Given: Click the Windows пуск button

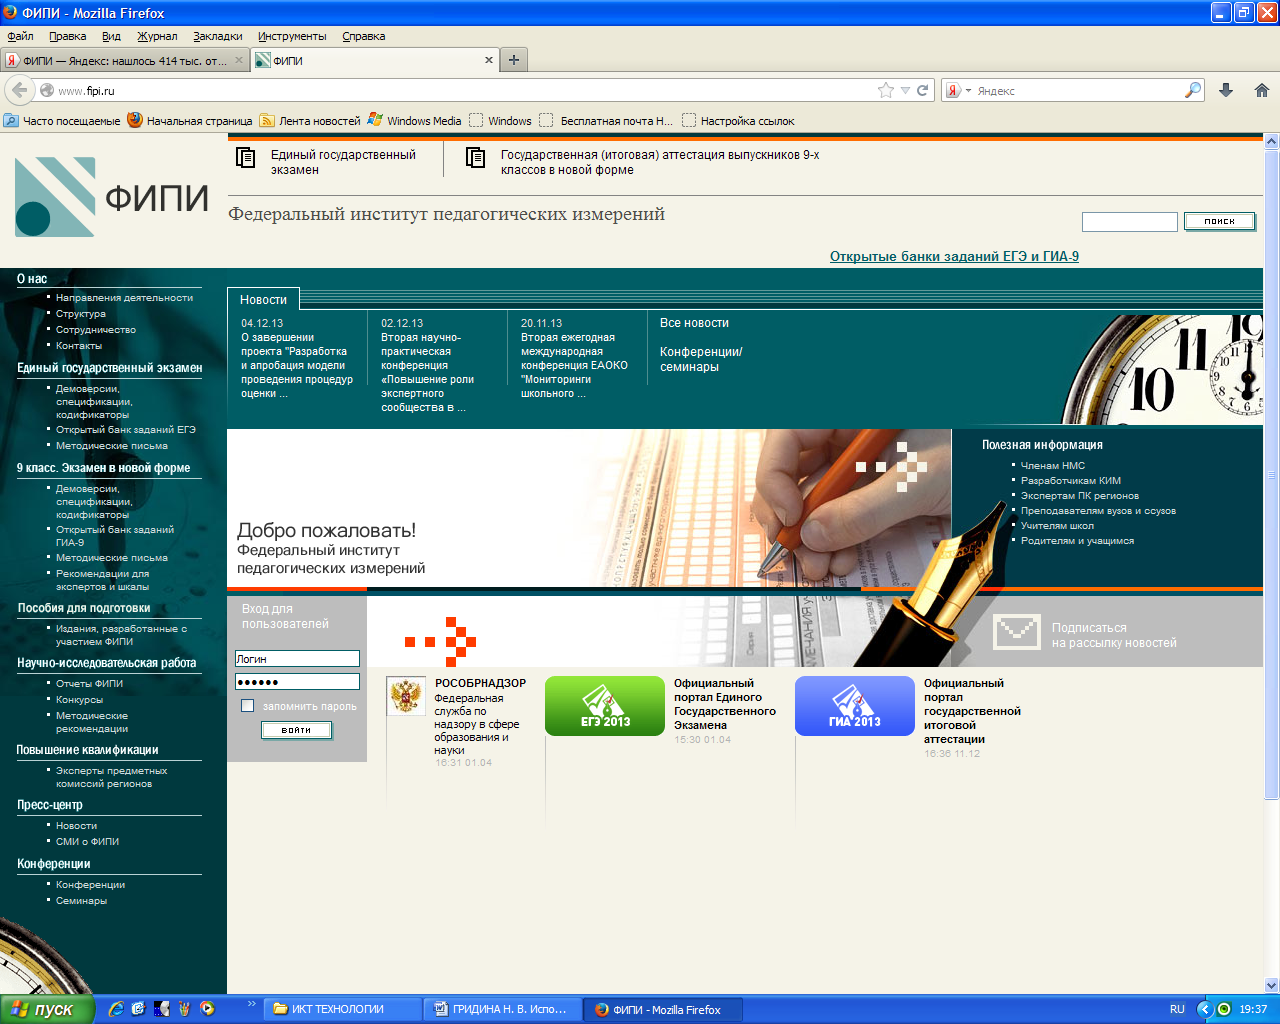Looking at the screenshot, I should coord(47,1009).
